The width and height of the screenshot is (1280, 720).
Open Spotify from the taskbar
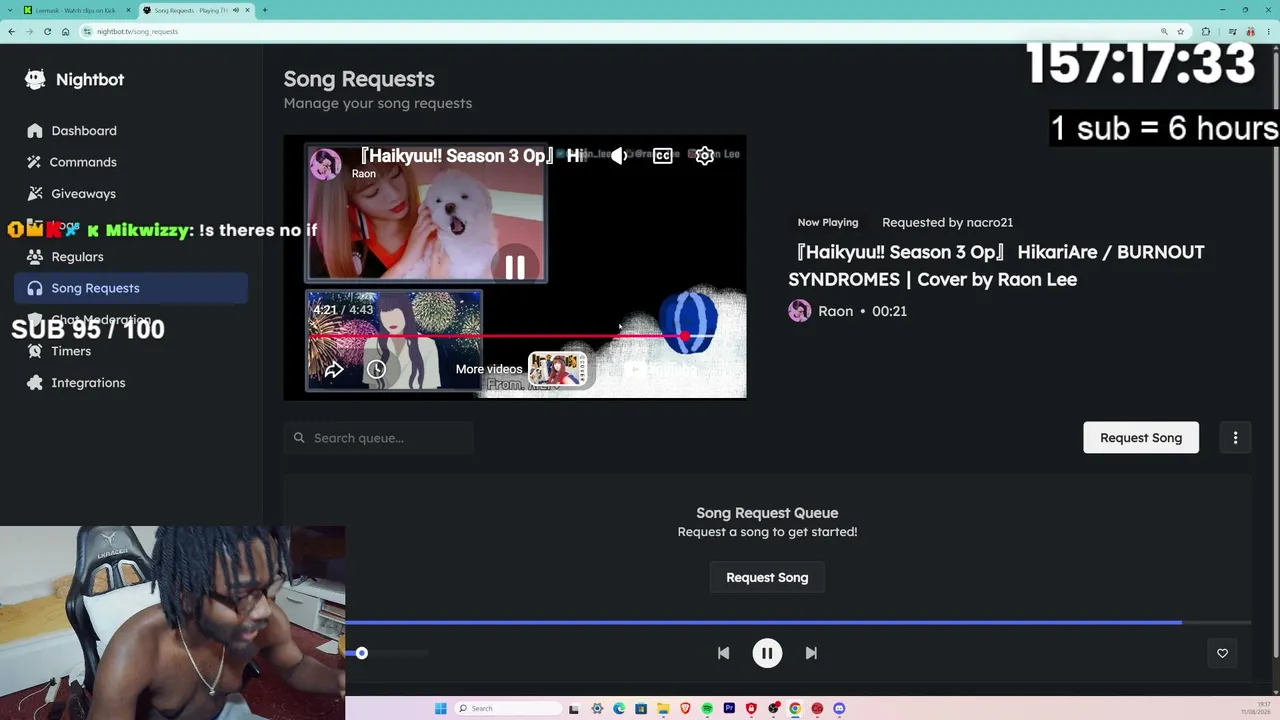pyautogui.click(x=707, y=709)
